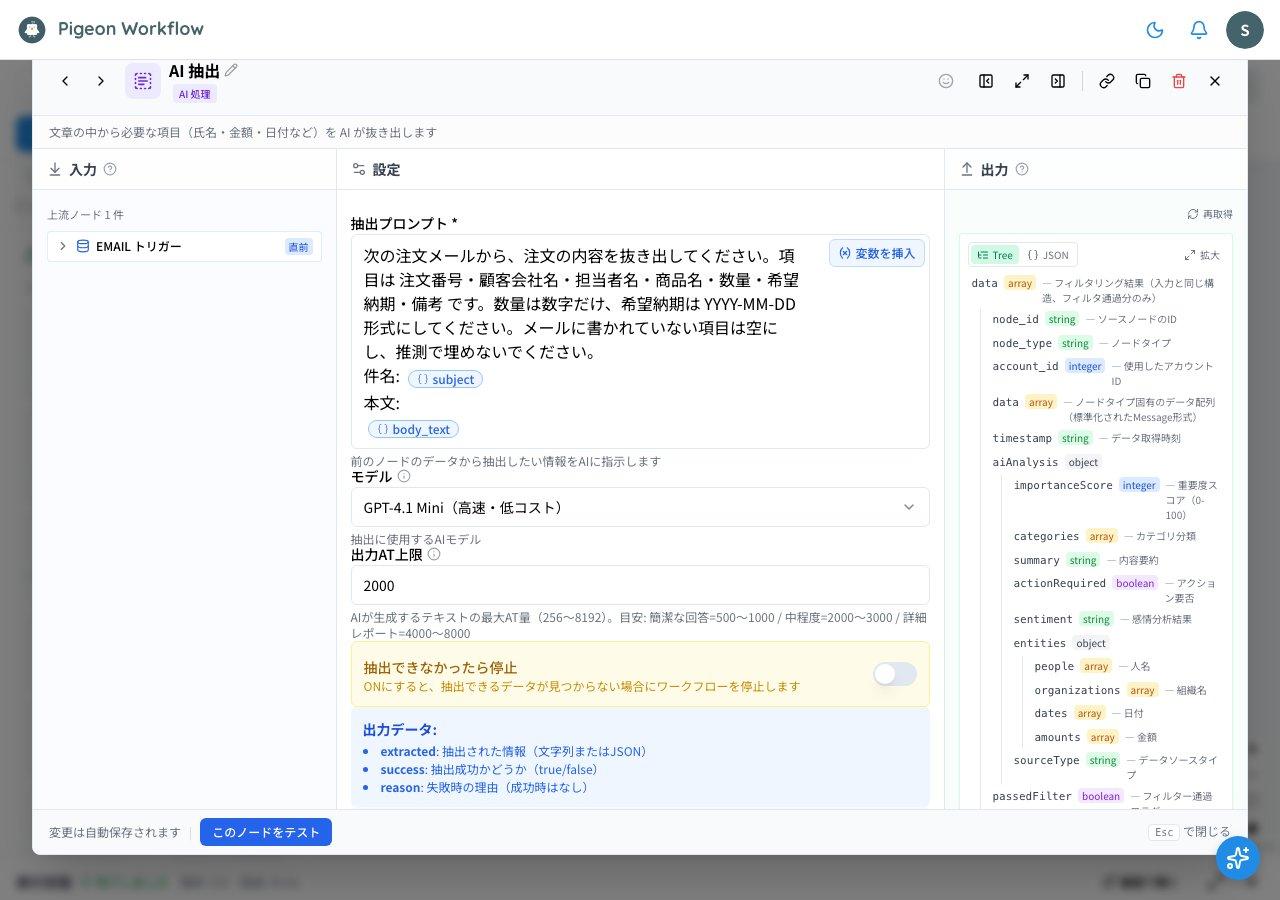Screen dimensions: 1280x900
Task: Show info for モデル field
Action: [x=404, y=476]
